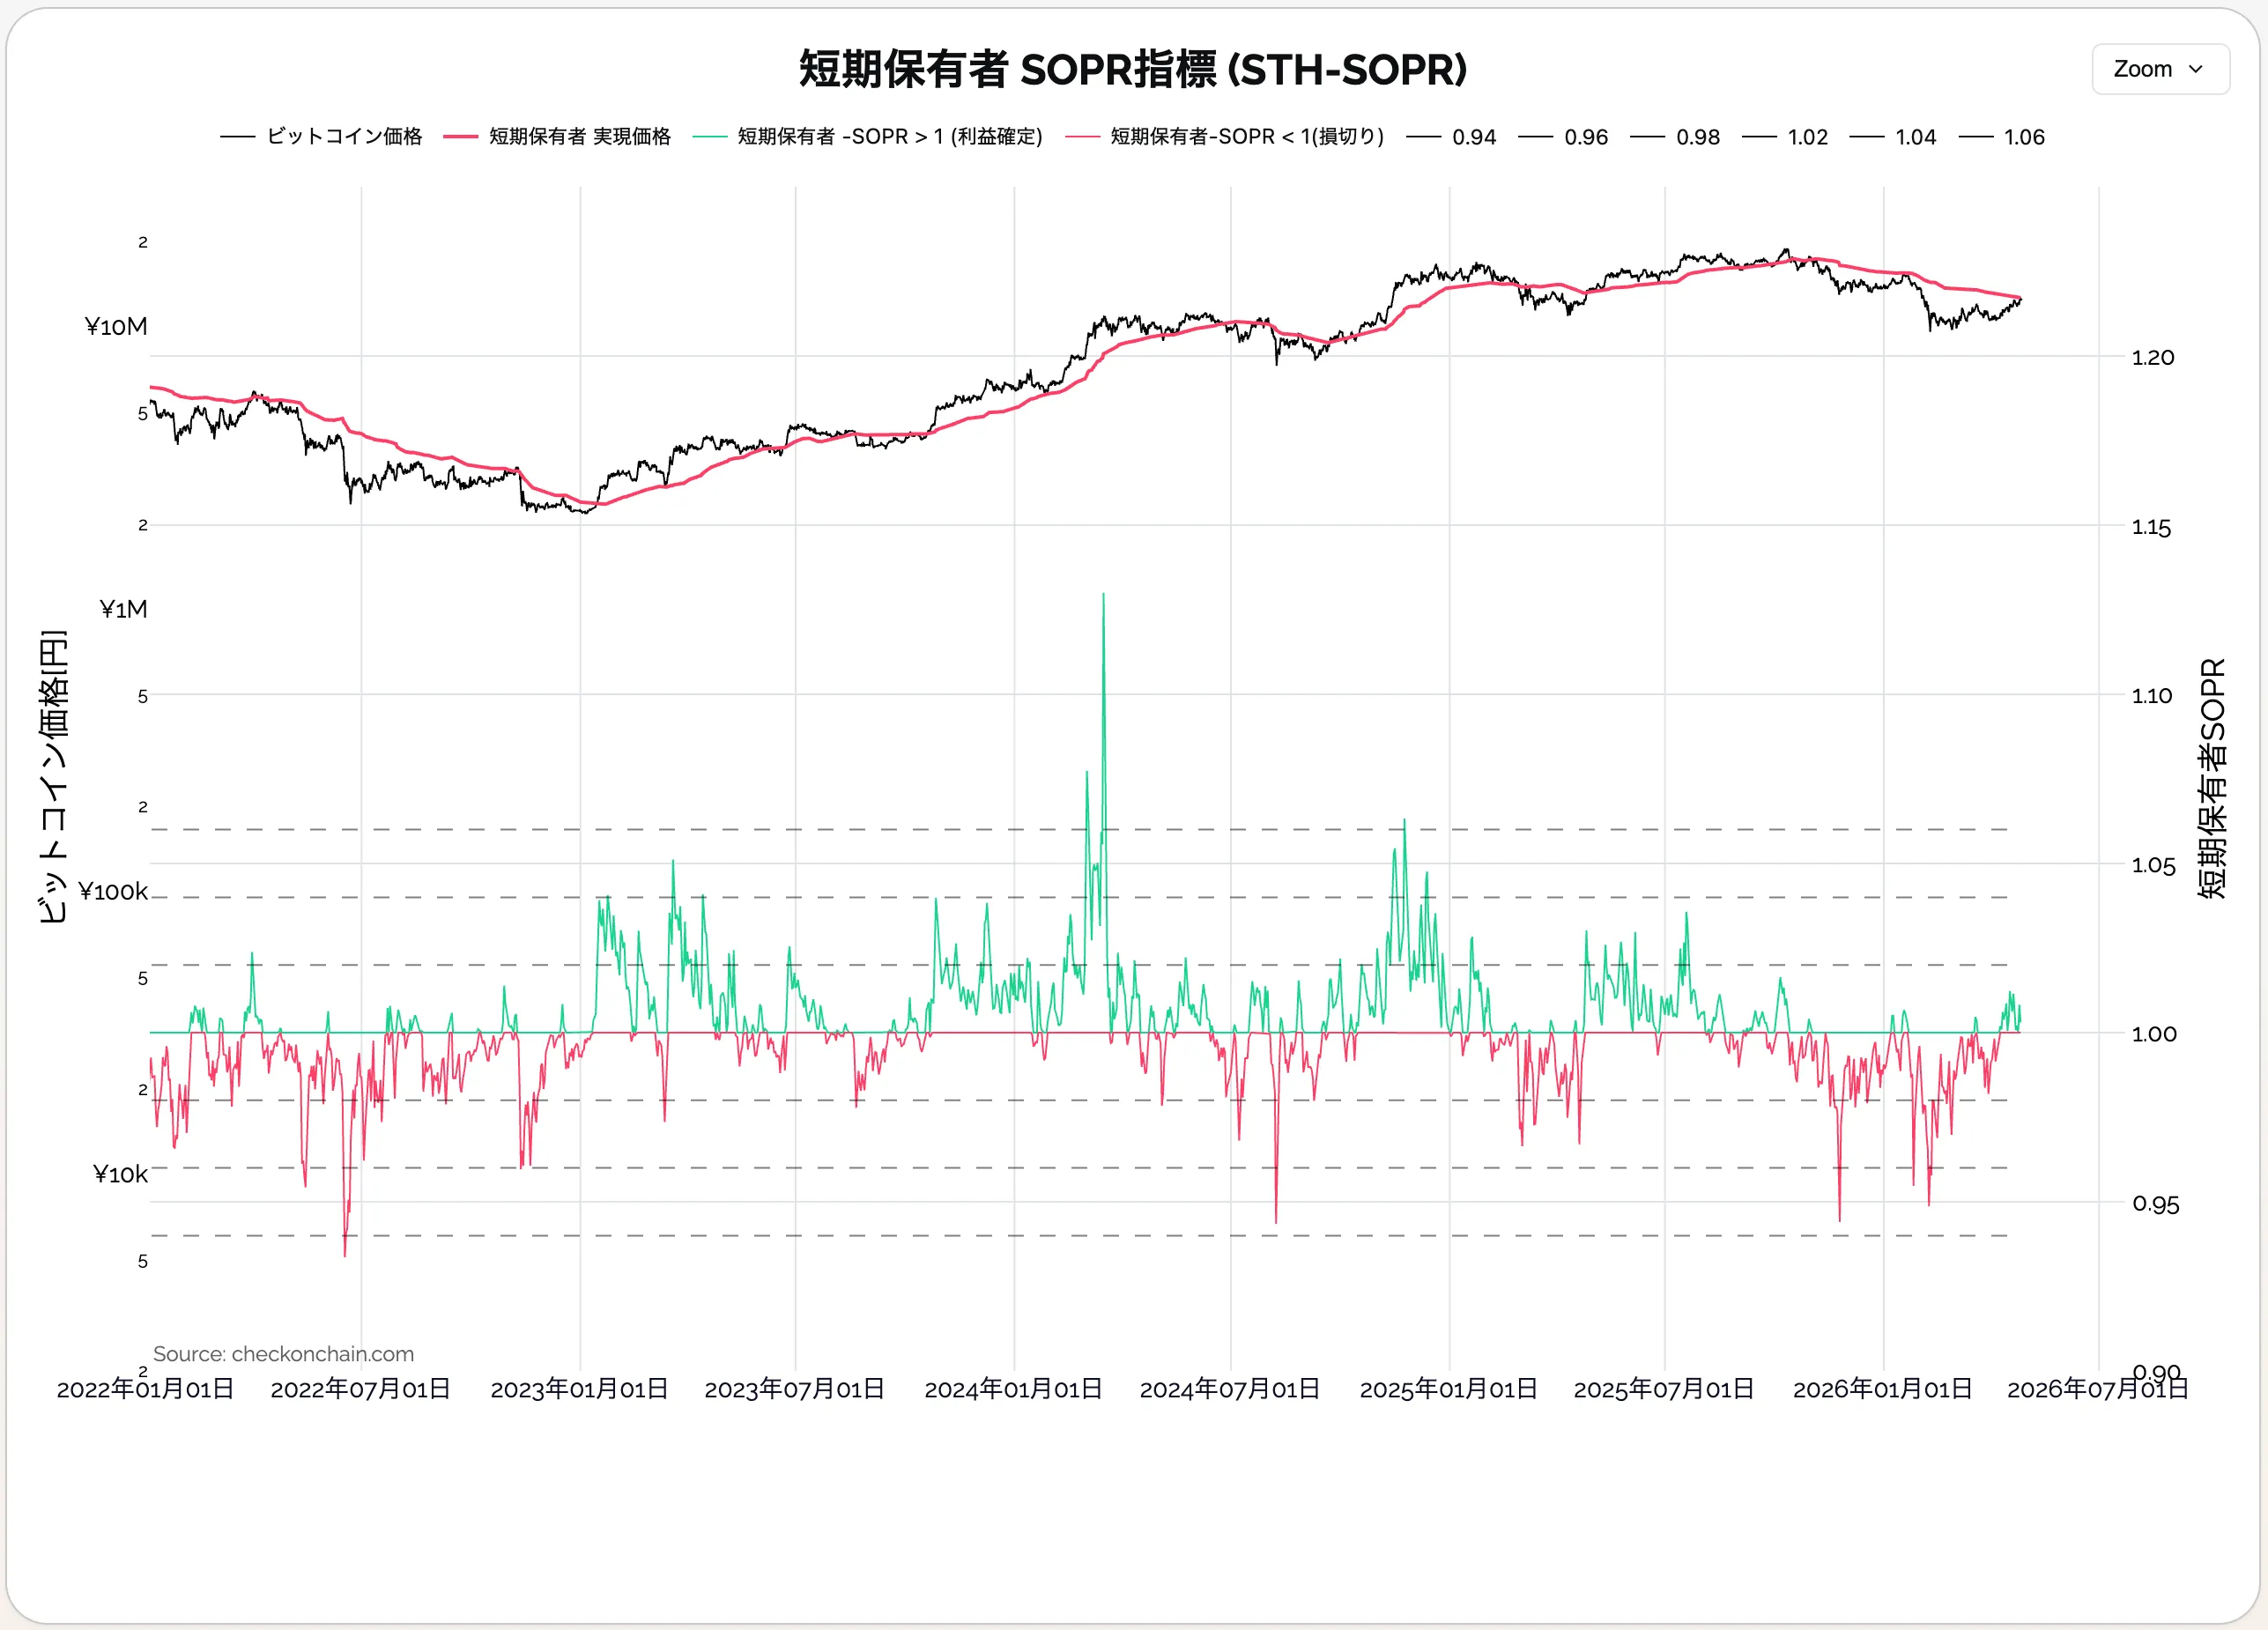Toggle the 1.06 threshold line legend
The width and height of the screenshot is (2268, 1630).
click(2023, 137)
